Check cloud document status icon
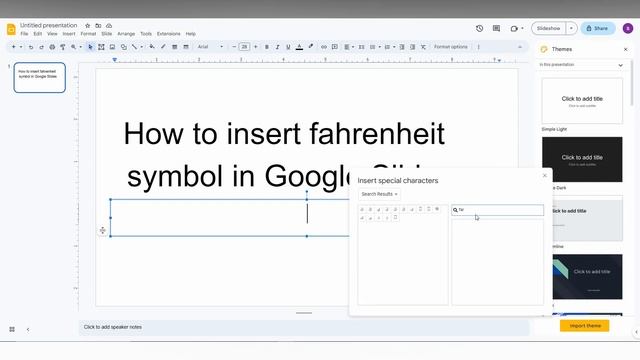Screen dimensions: 640x360 point(109,25)
